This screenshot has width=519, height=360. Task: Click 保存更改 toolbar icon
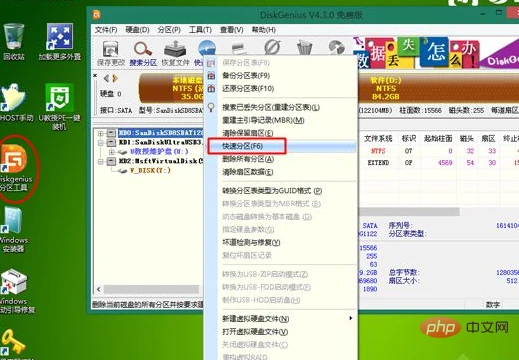pos(111,53)
